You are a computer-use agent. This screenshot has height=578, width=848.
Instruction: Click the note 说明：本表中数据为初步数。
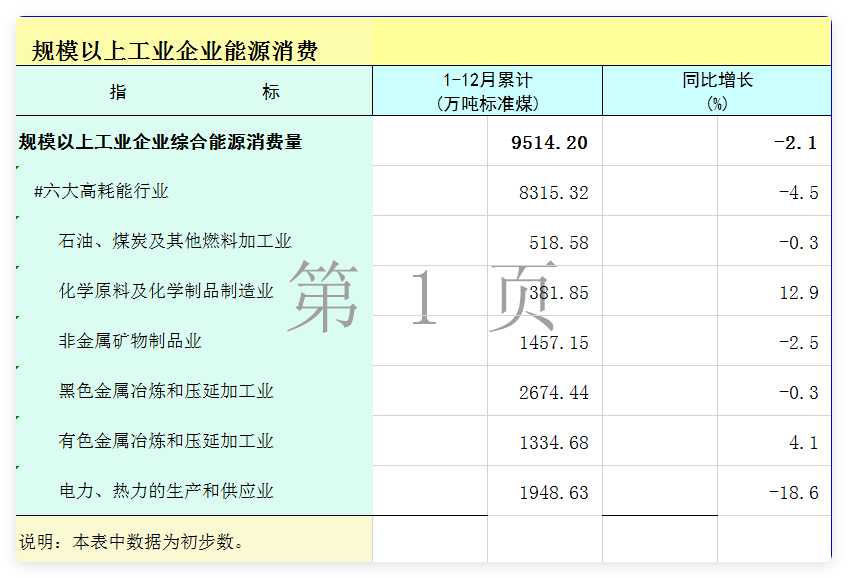point(132,541)
